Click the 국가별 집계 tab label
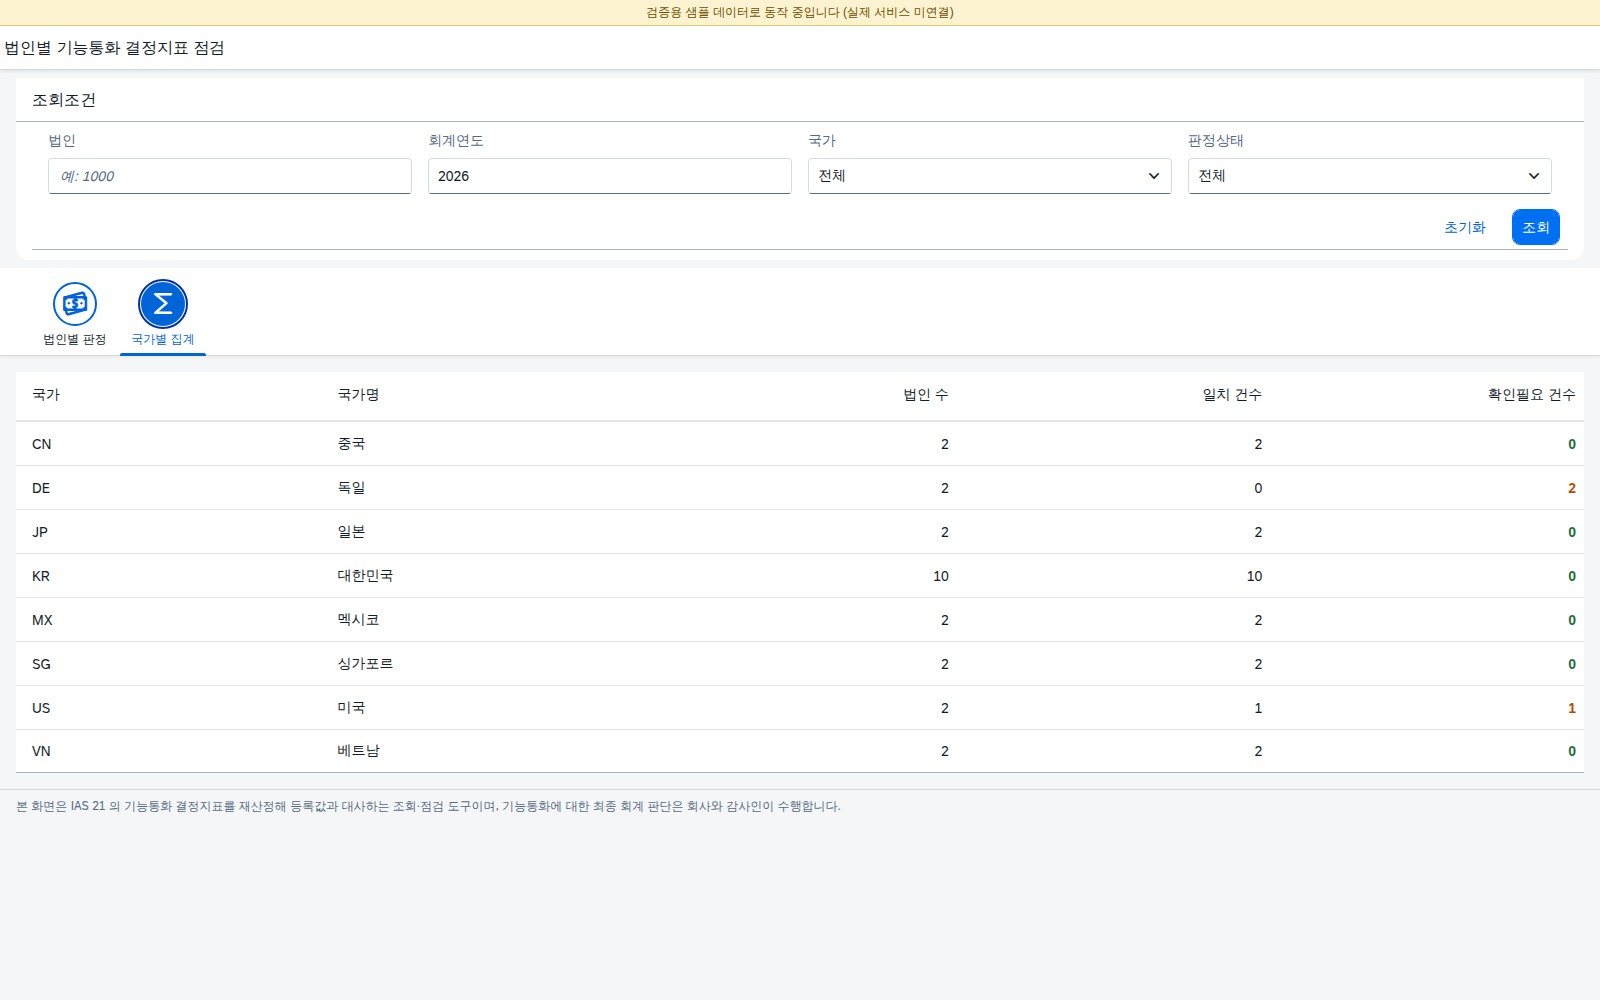 click(163, 340)
